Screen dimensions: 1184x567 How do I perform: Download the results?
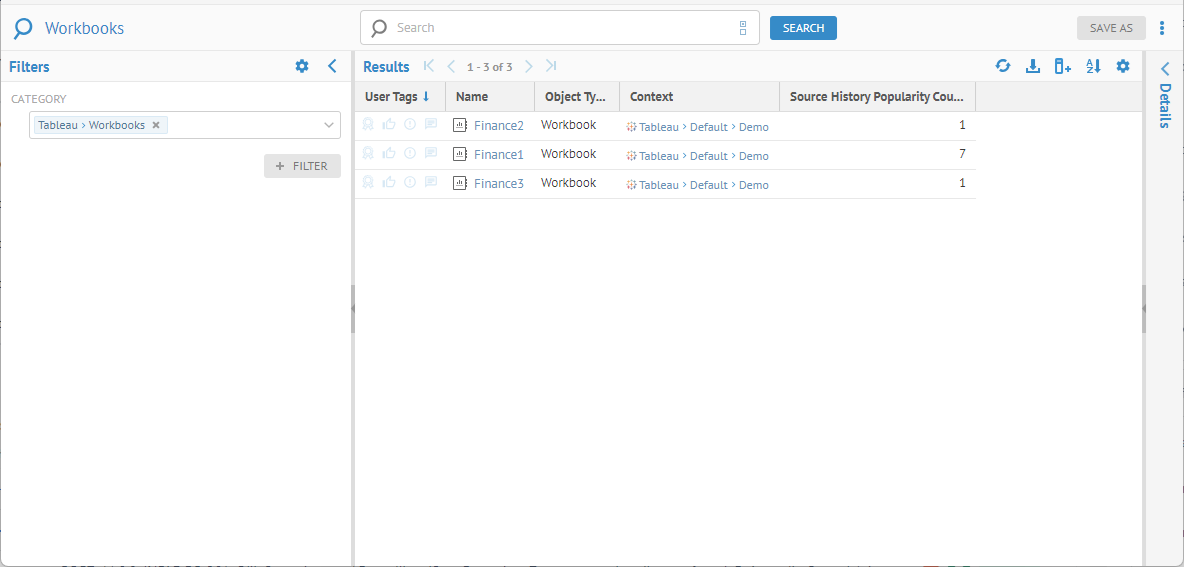1033,66
